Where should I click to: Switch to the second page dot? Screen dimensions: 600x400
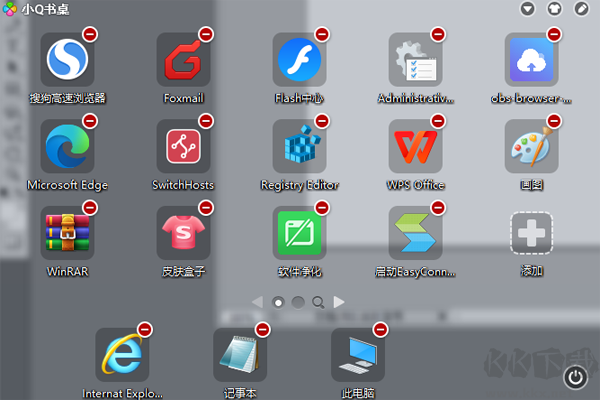click(x=298, y=303)
